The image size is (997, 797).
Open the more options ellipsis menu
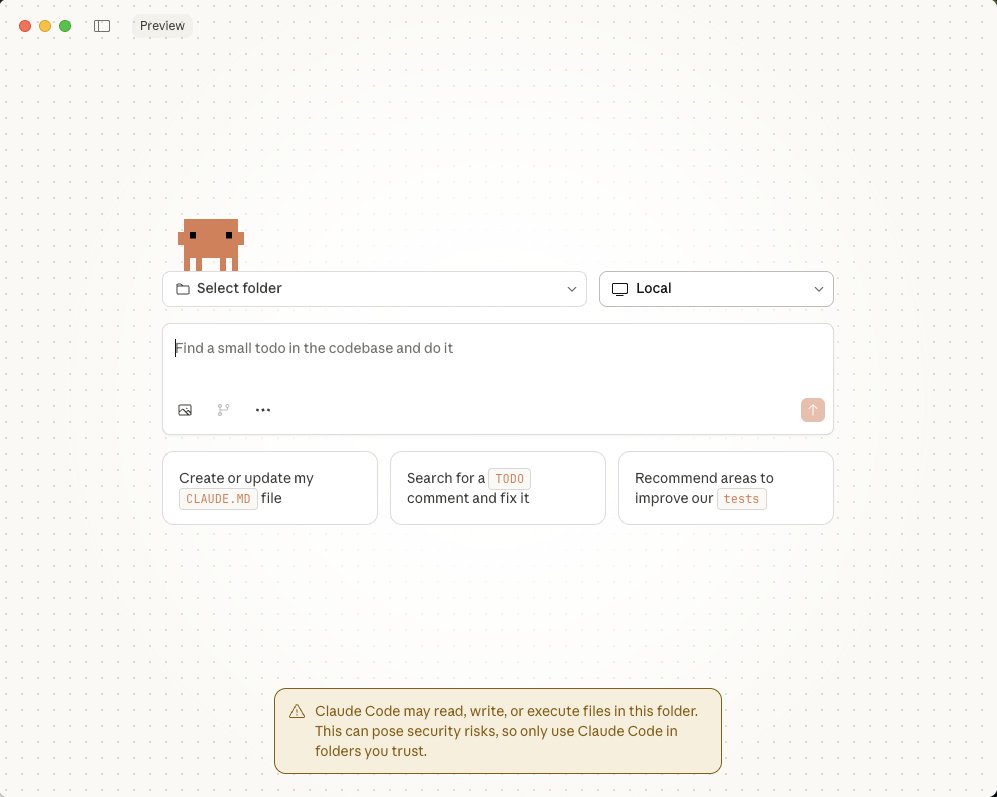click(x=263, y=410)
